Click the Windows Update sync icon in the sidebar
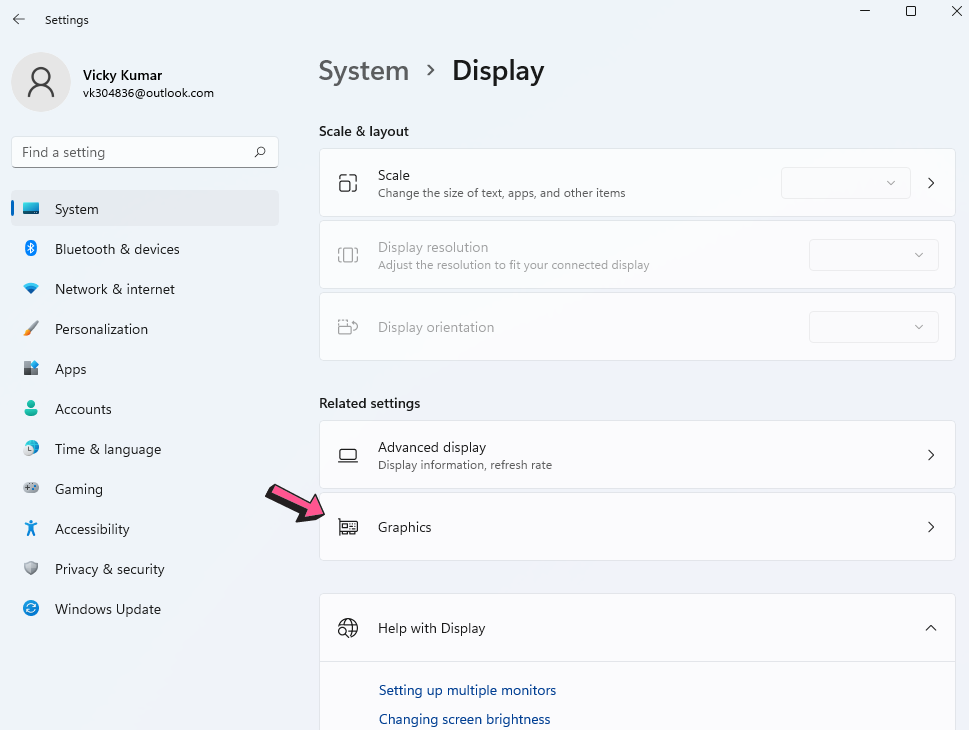The height and width of the screenshot is (730, 969). tap(31, 609)
